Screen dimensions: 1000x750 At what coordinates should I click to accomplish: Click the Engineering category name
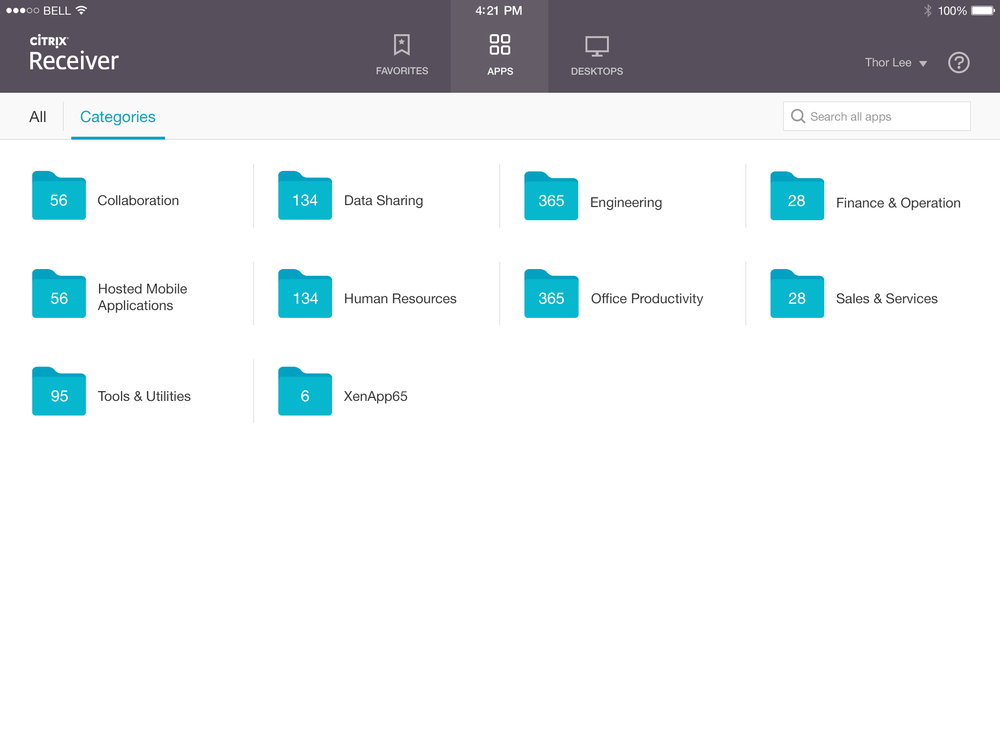[626, 202]
